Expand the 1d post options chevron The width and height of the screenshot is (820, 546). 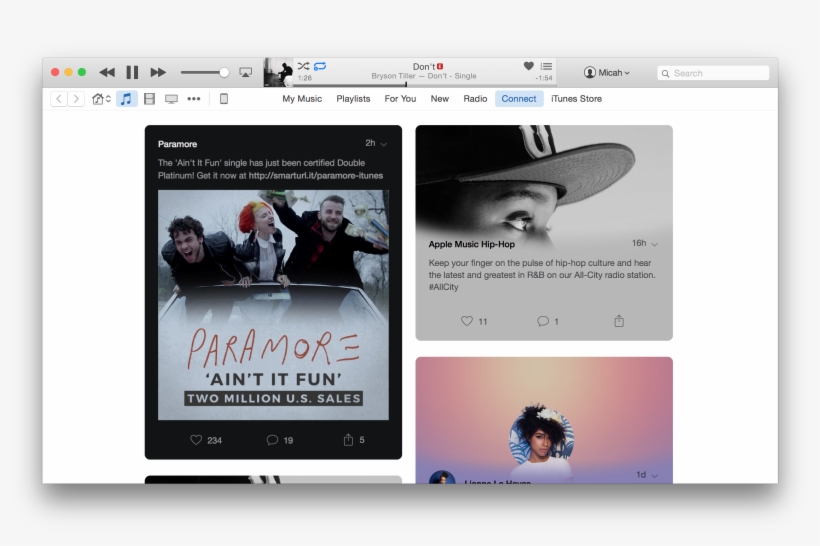pyautogui.click(x=654, y=475)
